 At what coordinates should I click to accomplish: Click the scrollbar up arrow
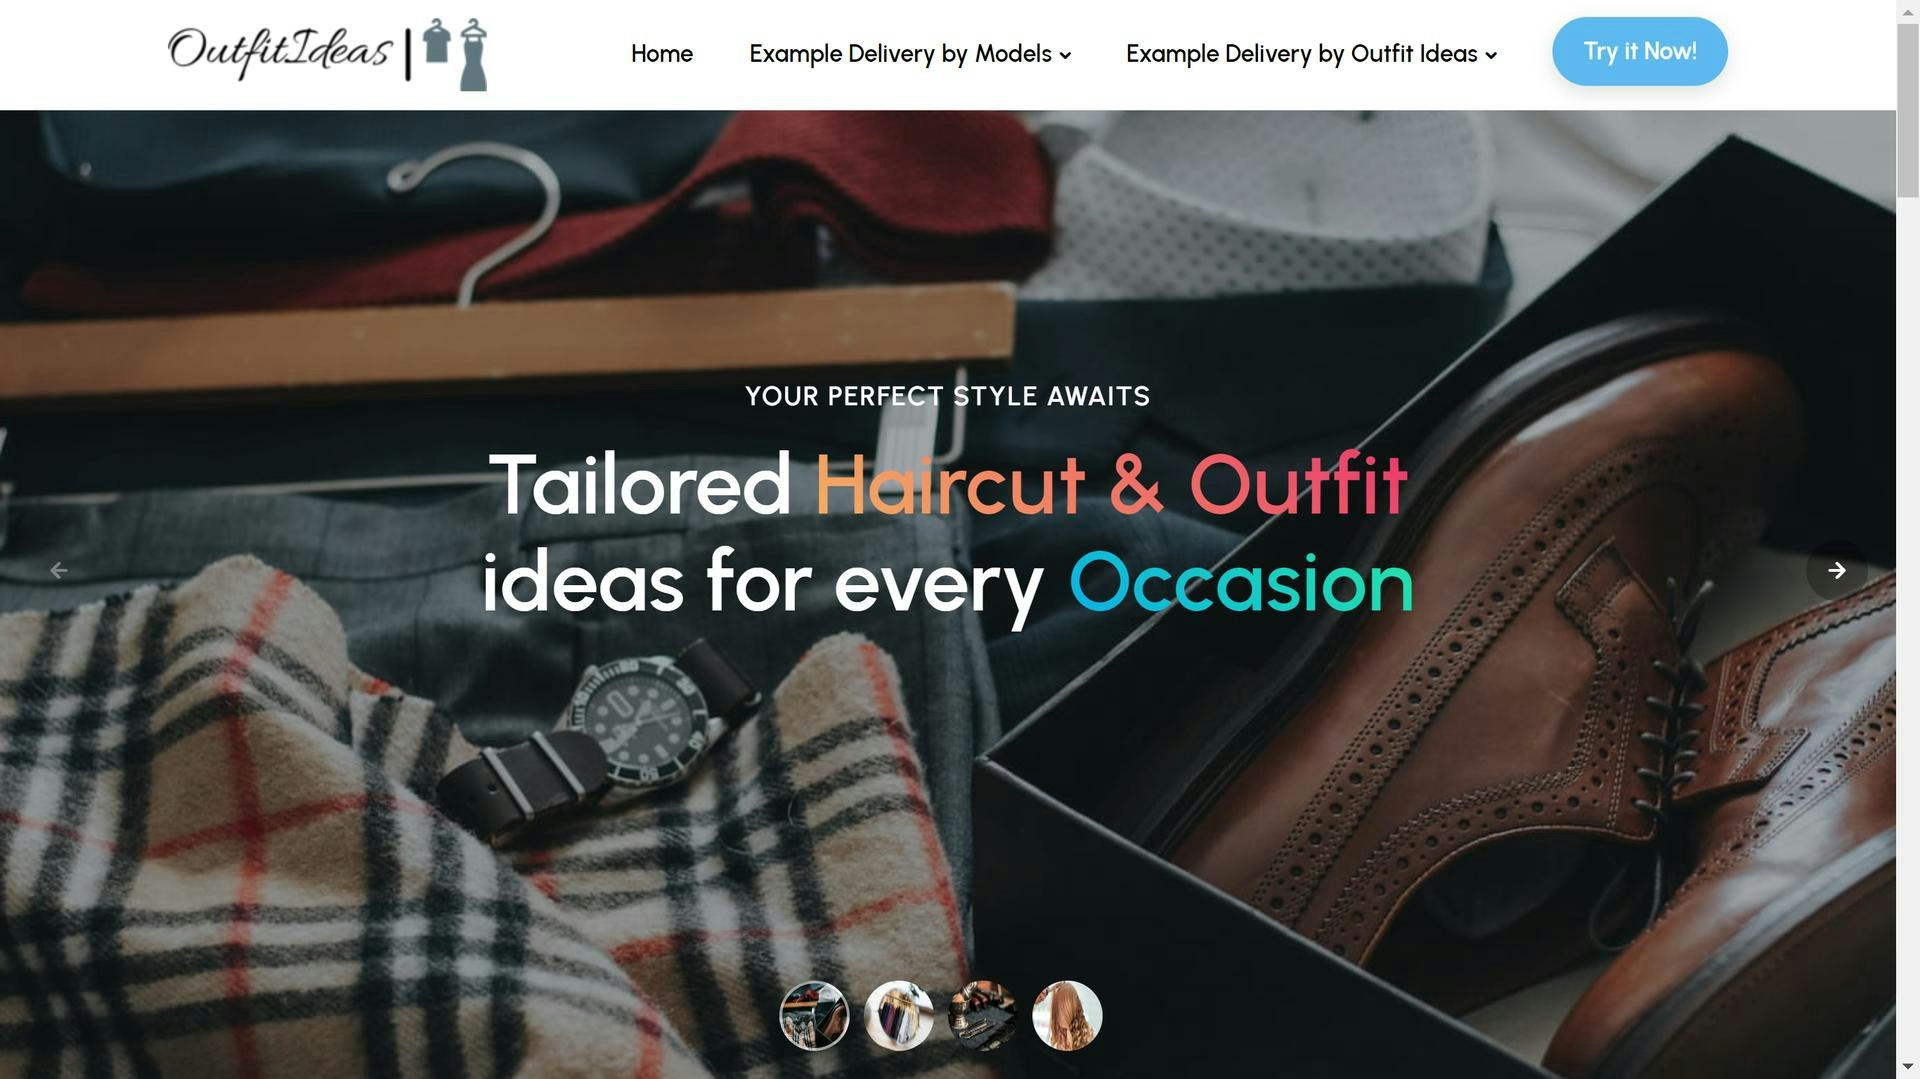pyautogui.click(x=1908, y=8)
